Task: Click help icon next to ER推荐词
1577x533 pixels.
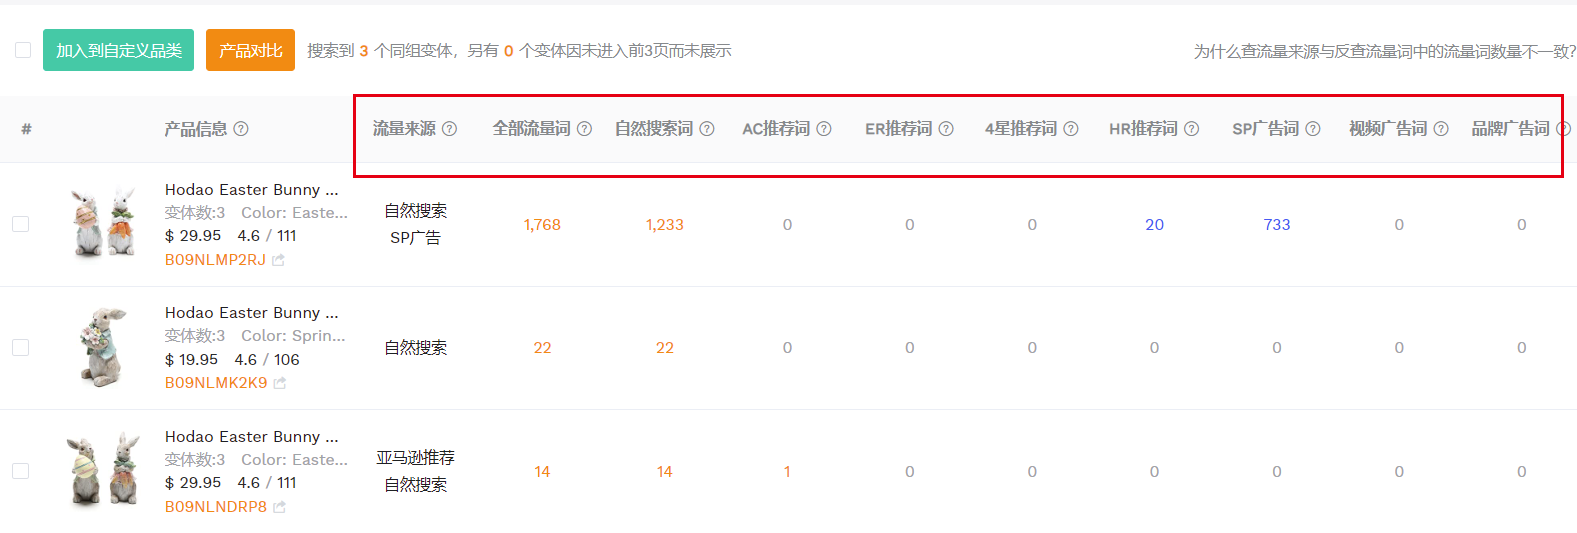Action: pyautogui.click(x=946, y=129)
